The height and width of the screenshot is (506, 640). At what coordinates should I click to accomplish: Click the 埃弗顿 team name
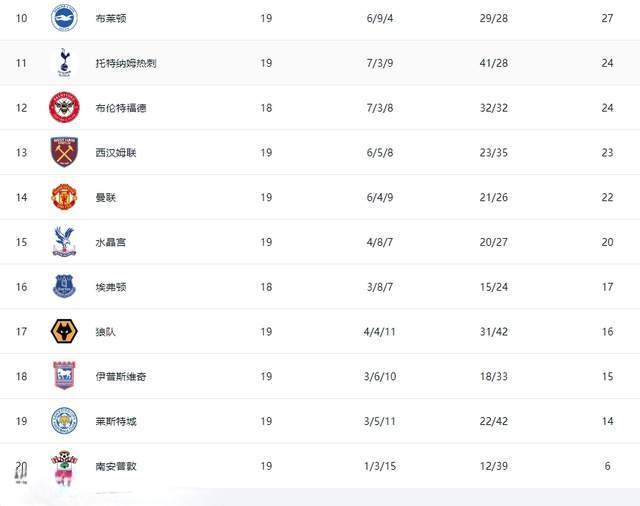111,287
